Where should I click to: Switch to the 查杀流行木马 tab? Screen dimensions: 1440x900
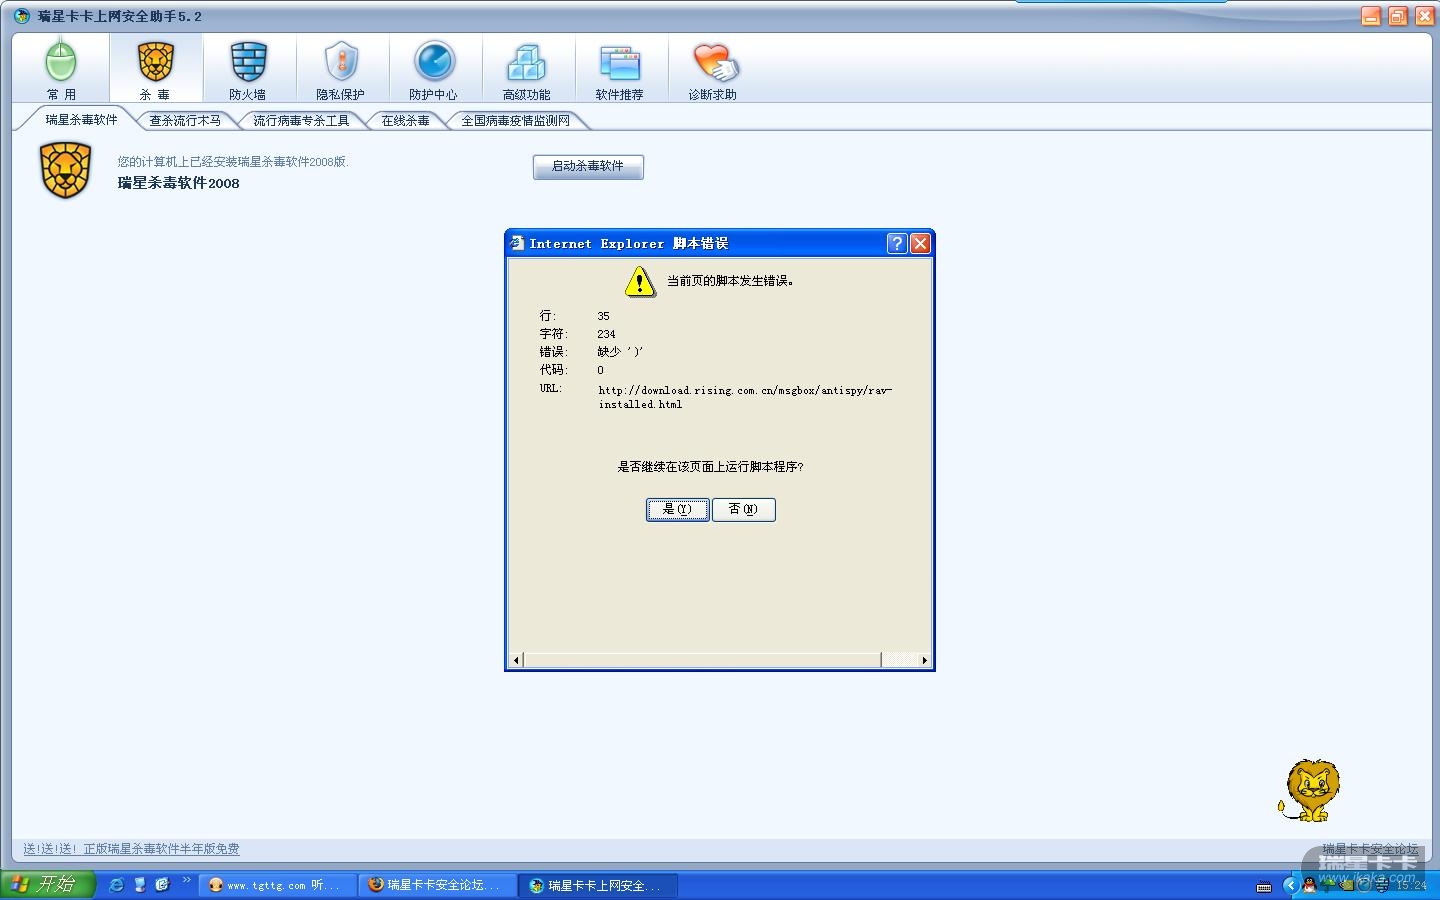[185, 121]
